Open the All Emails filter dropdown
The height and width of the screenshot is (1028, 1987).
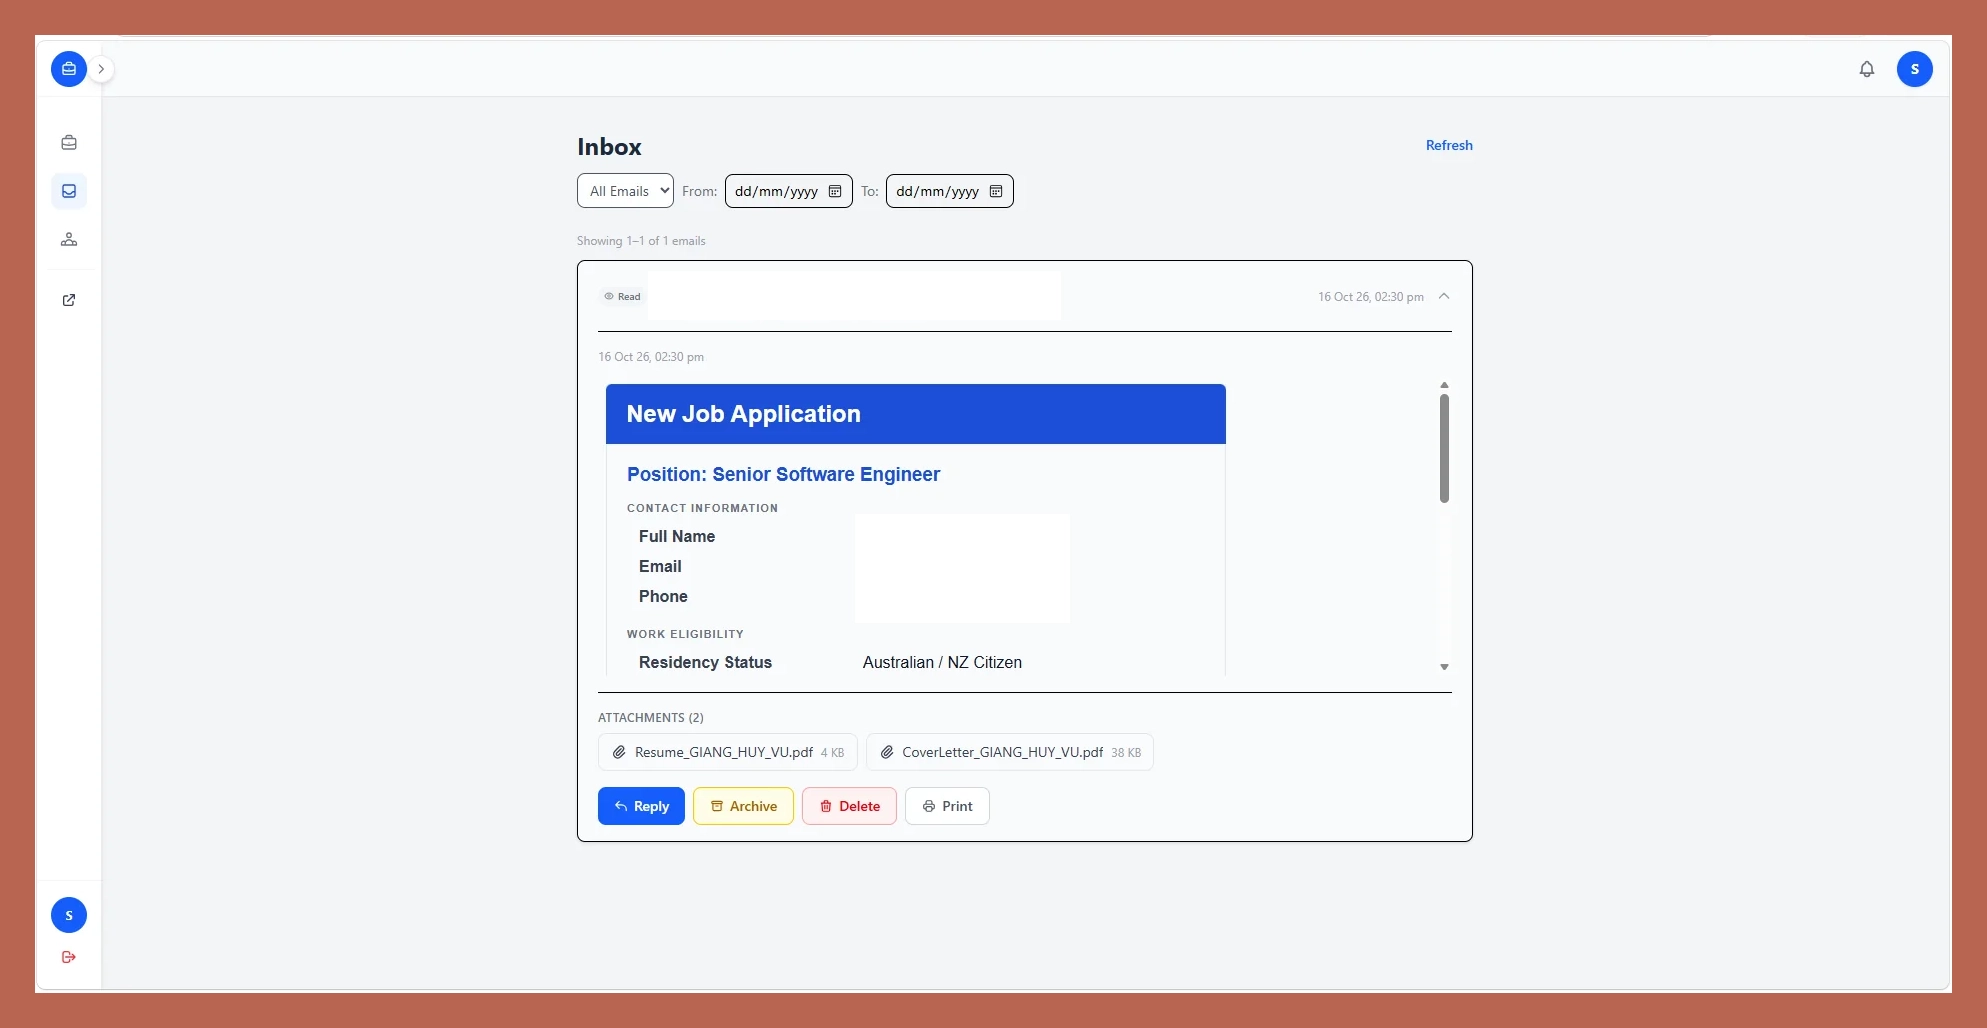625,191
